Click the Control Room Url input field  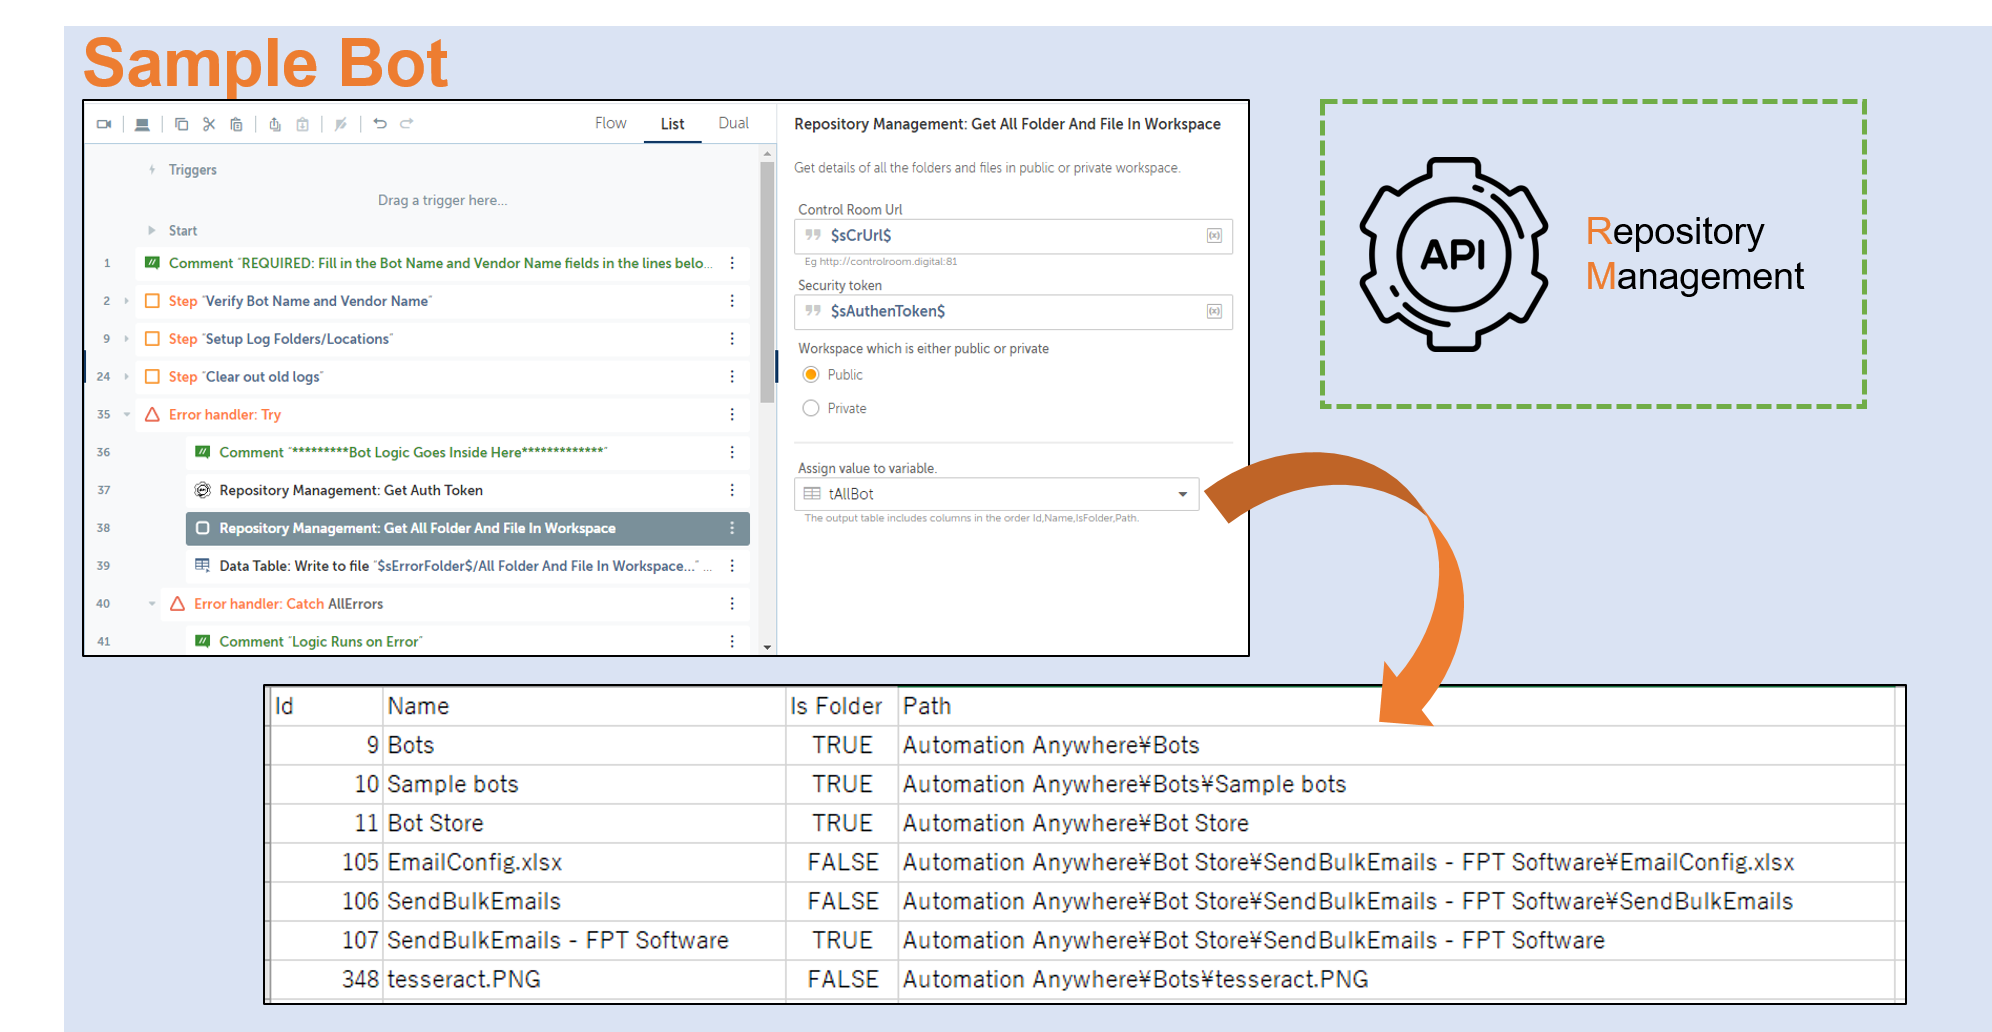[x=1010, y=236]
